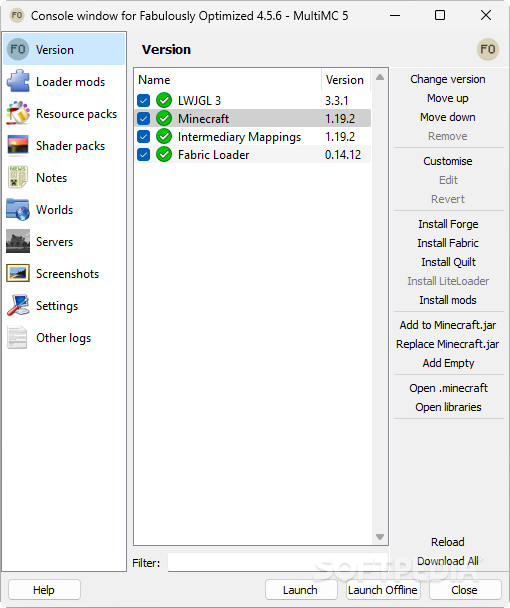The image size is (510, 608).
Task: Click the Version page FO icon in sidebar
Action: [18, 49]
